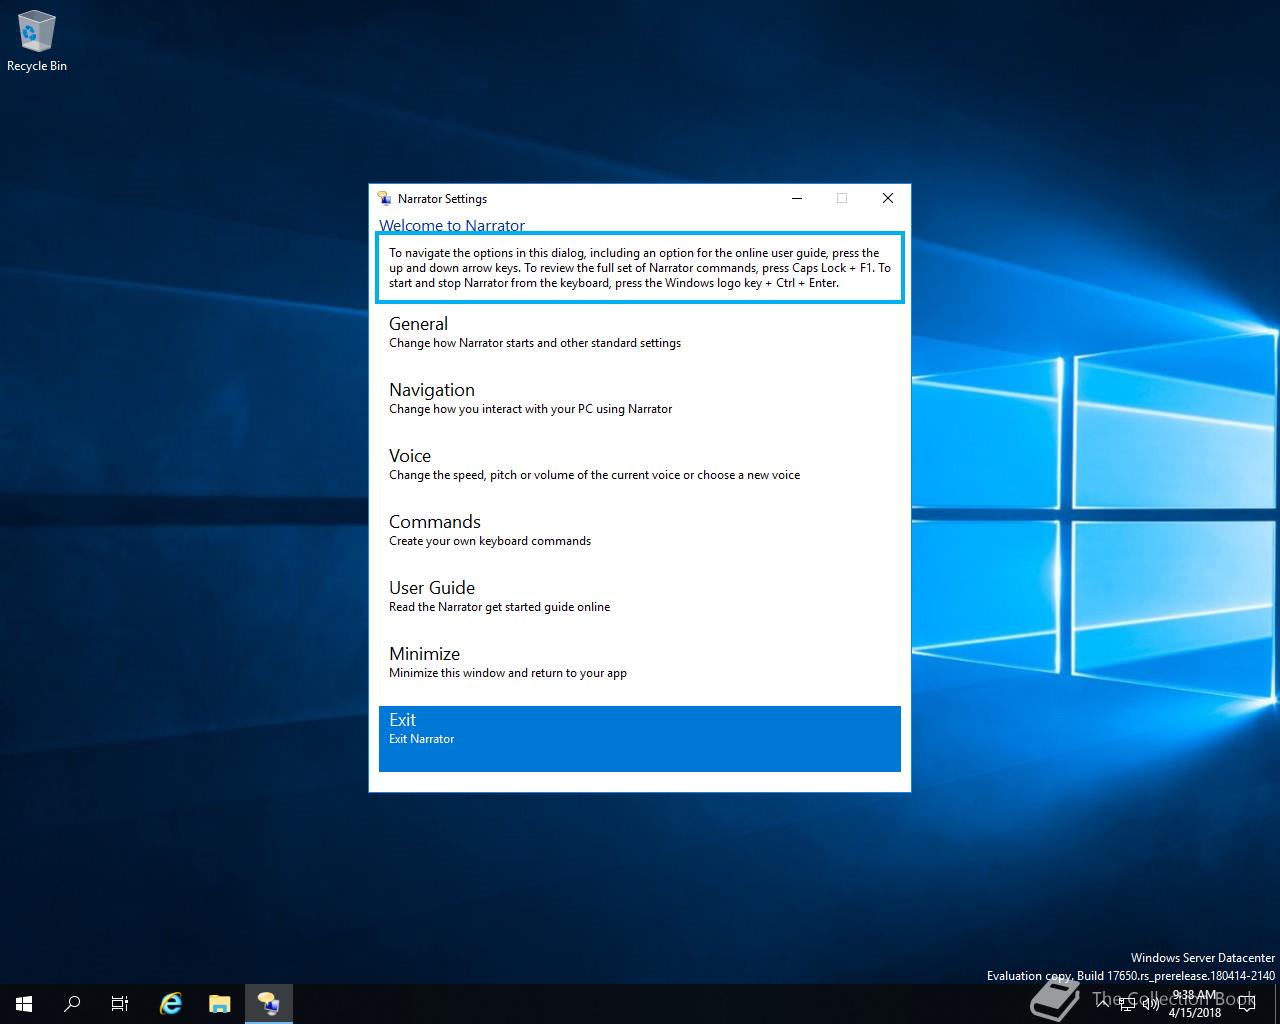Open Task View on the taskbar
The width and height of the screenshot is (1280, 1024).
click(x=120, y=1003)
